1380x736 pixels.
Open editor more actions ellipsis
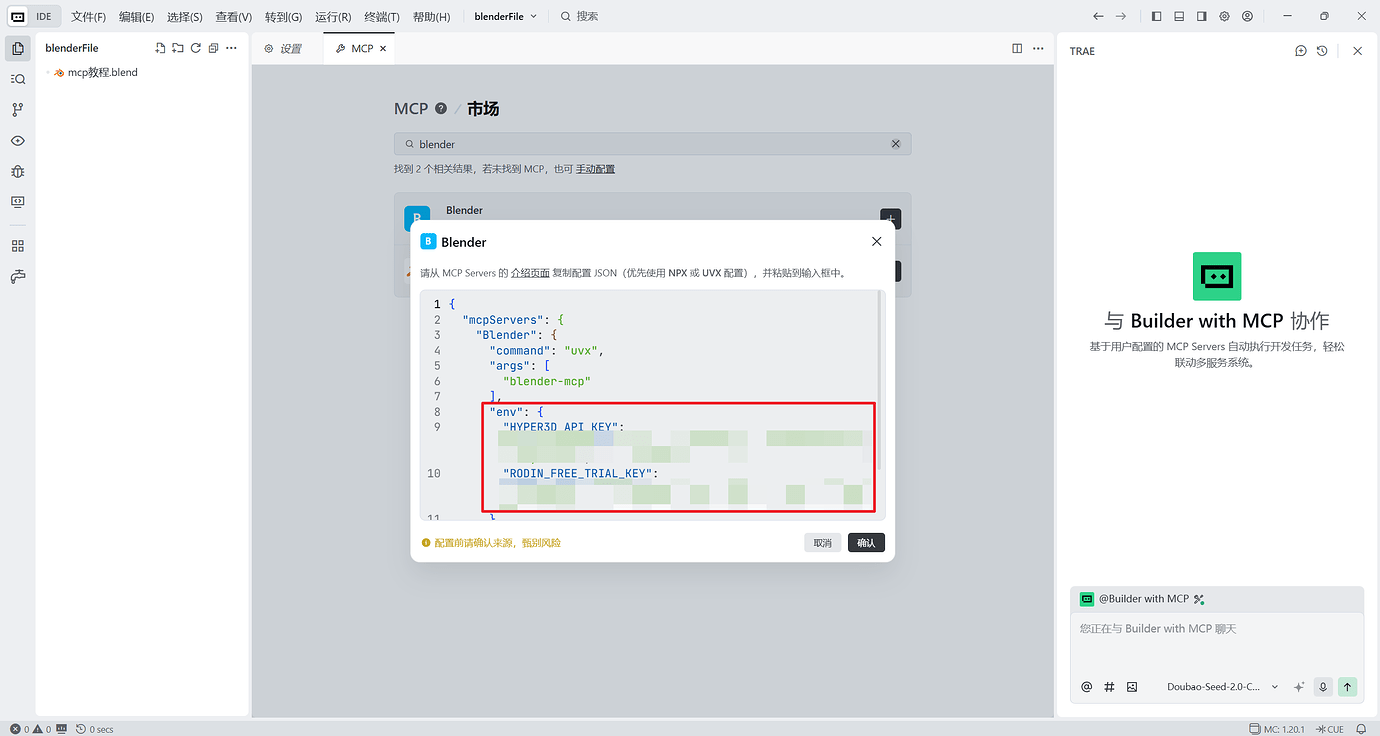point(1038,48)
